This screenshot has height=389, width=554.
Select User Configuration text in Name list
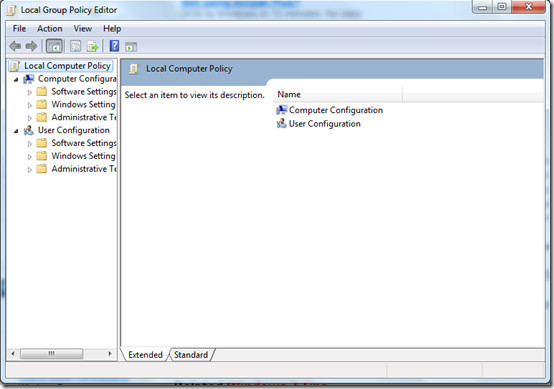coord(325,124)
